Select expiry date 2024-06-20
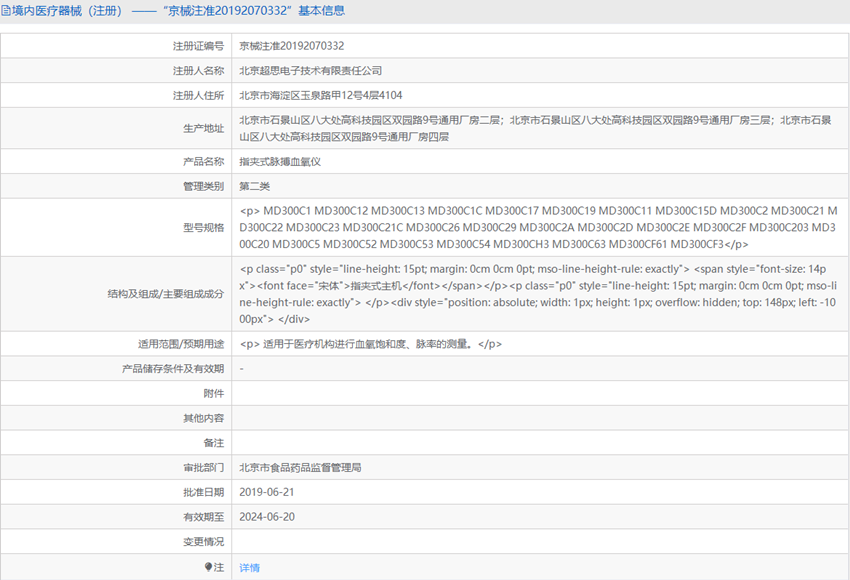This screenshot has width=850, height=580. 267,517
